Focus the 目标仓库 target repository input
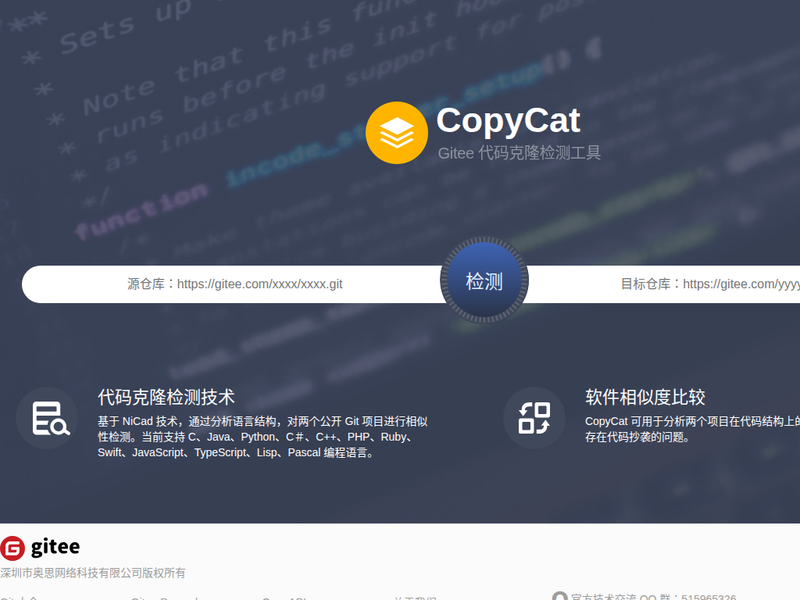Screen dimensions: 800x600 (661, 284)
